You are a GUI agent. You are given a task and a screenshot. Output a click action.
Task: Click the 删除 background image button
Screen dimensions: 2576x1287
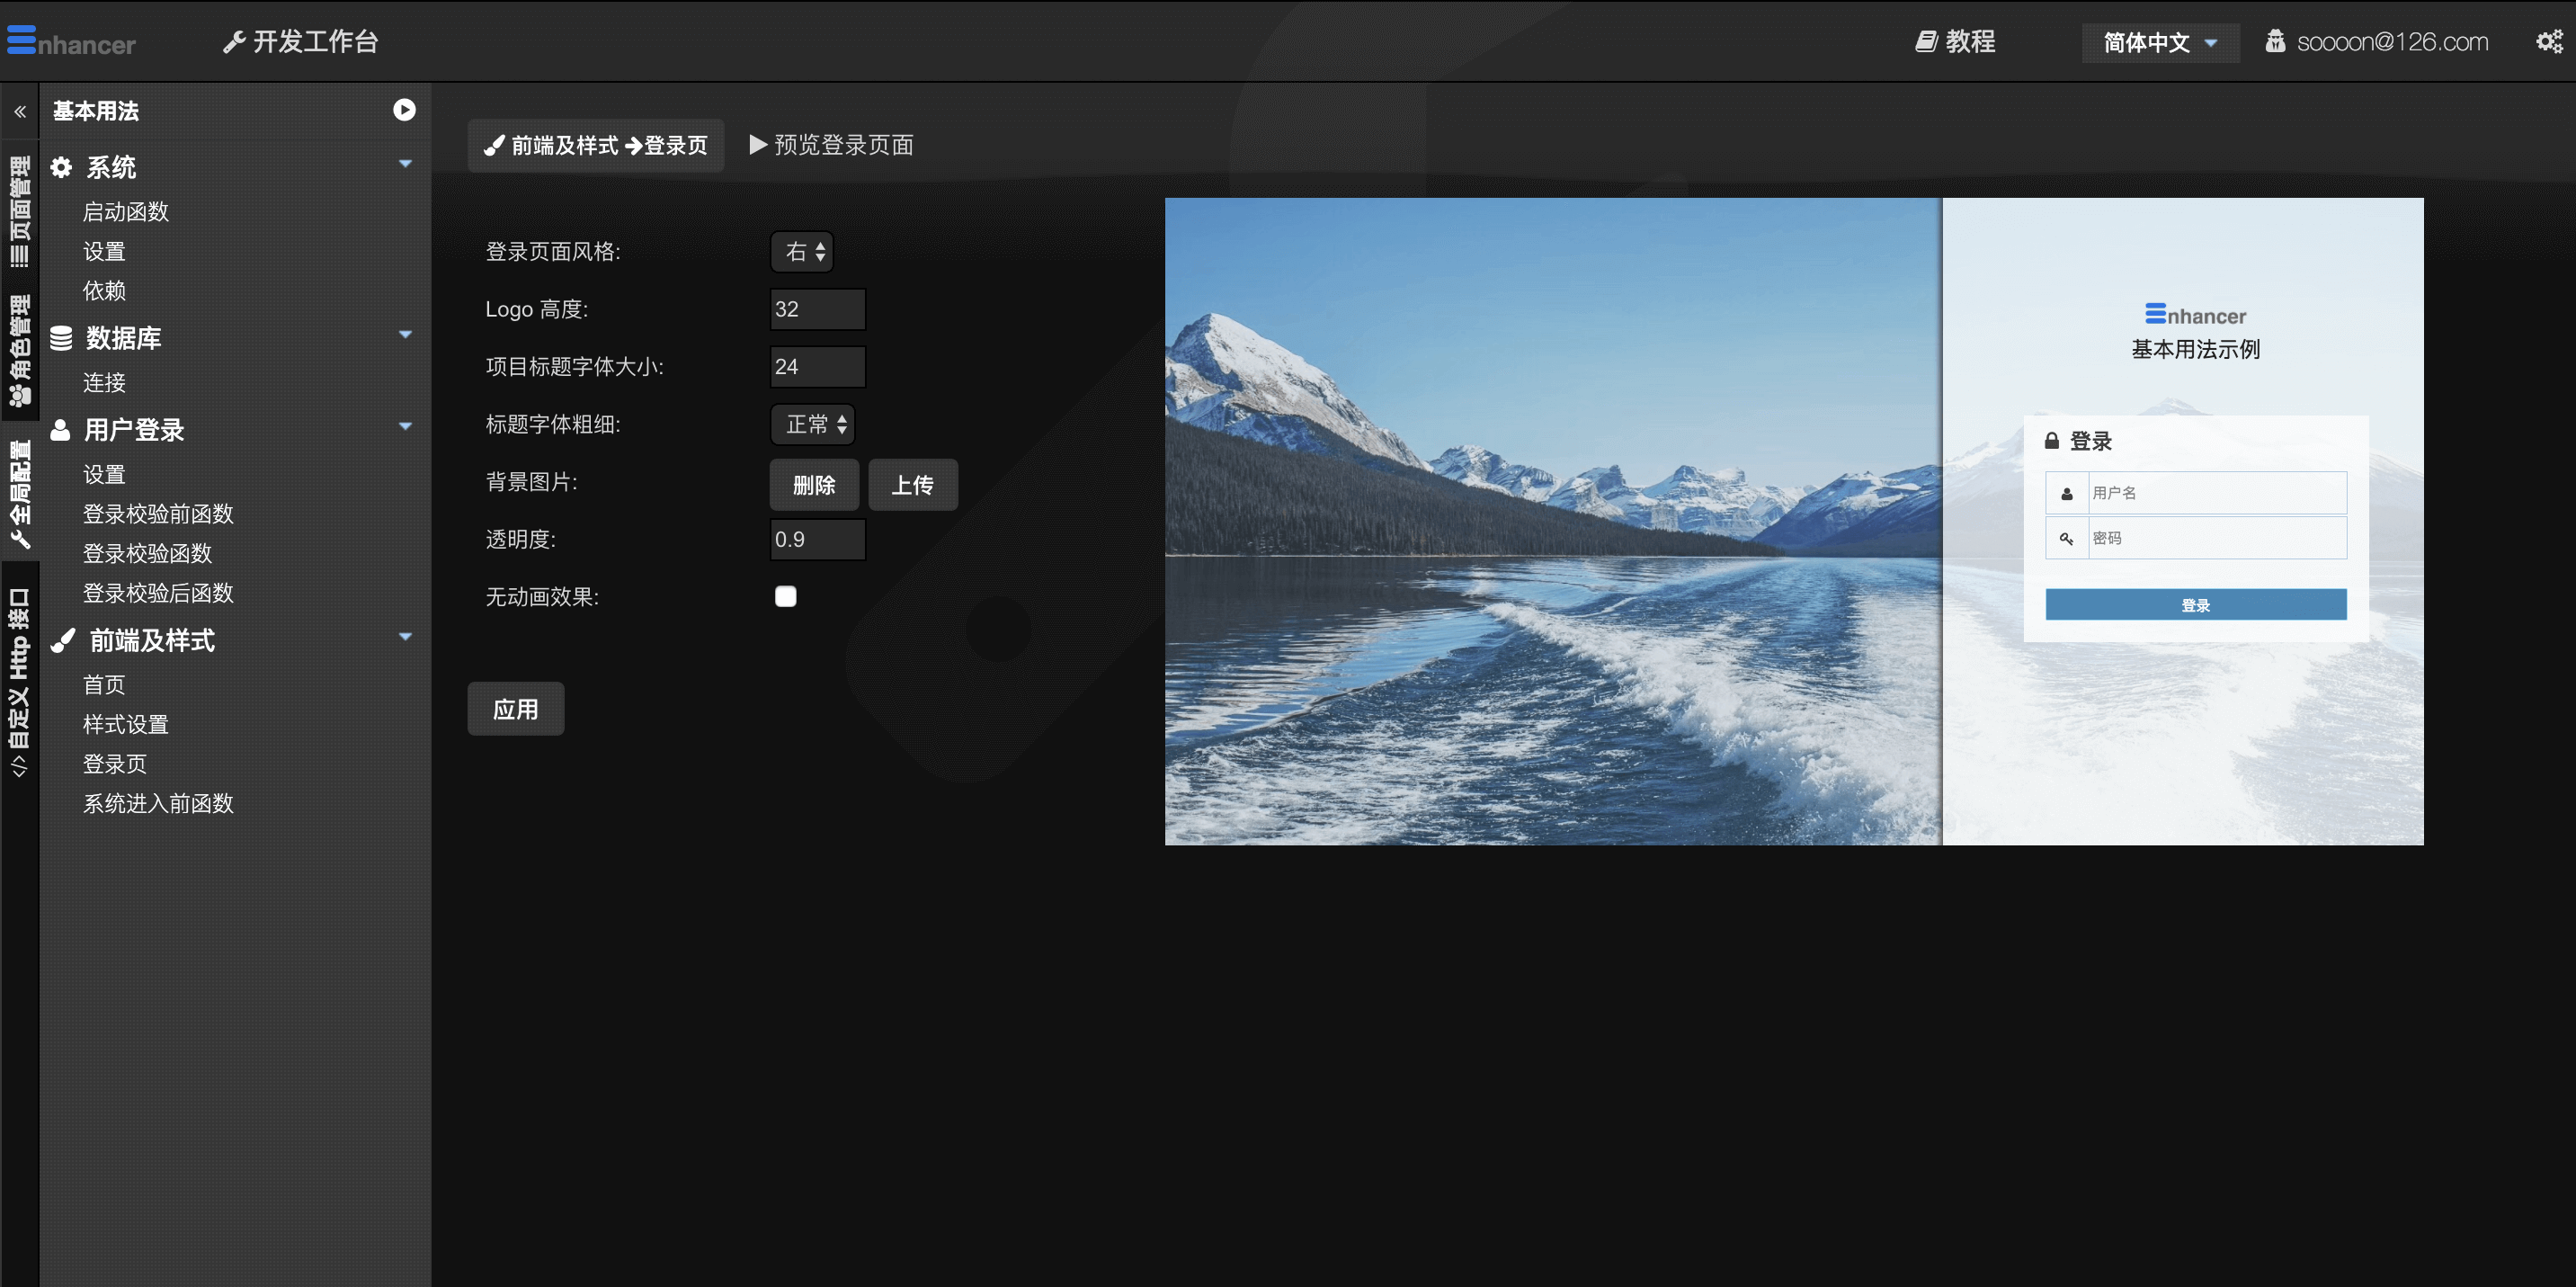point(814,485)
